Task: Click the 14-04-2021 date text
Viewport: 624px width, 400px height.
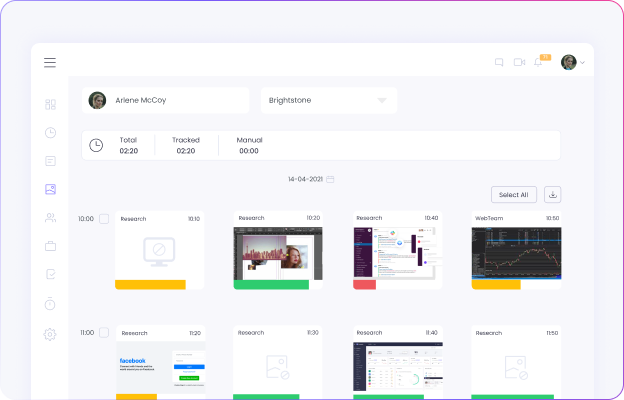Action: (x=305, y=179)
